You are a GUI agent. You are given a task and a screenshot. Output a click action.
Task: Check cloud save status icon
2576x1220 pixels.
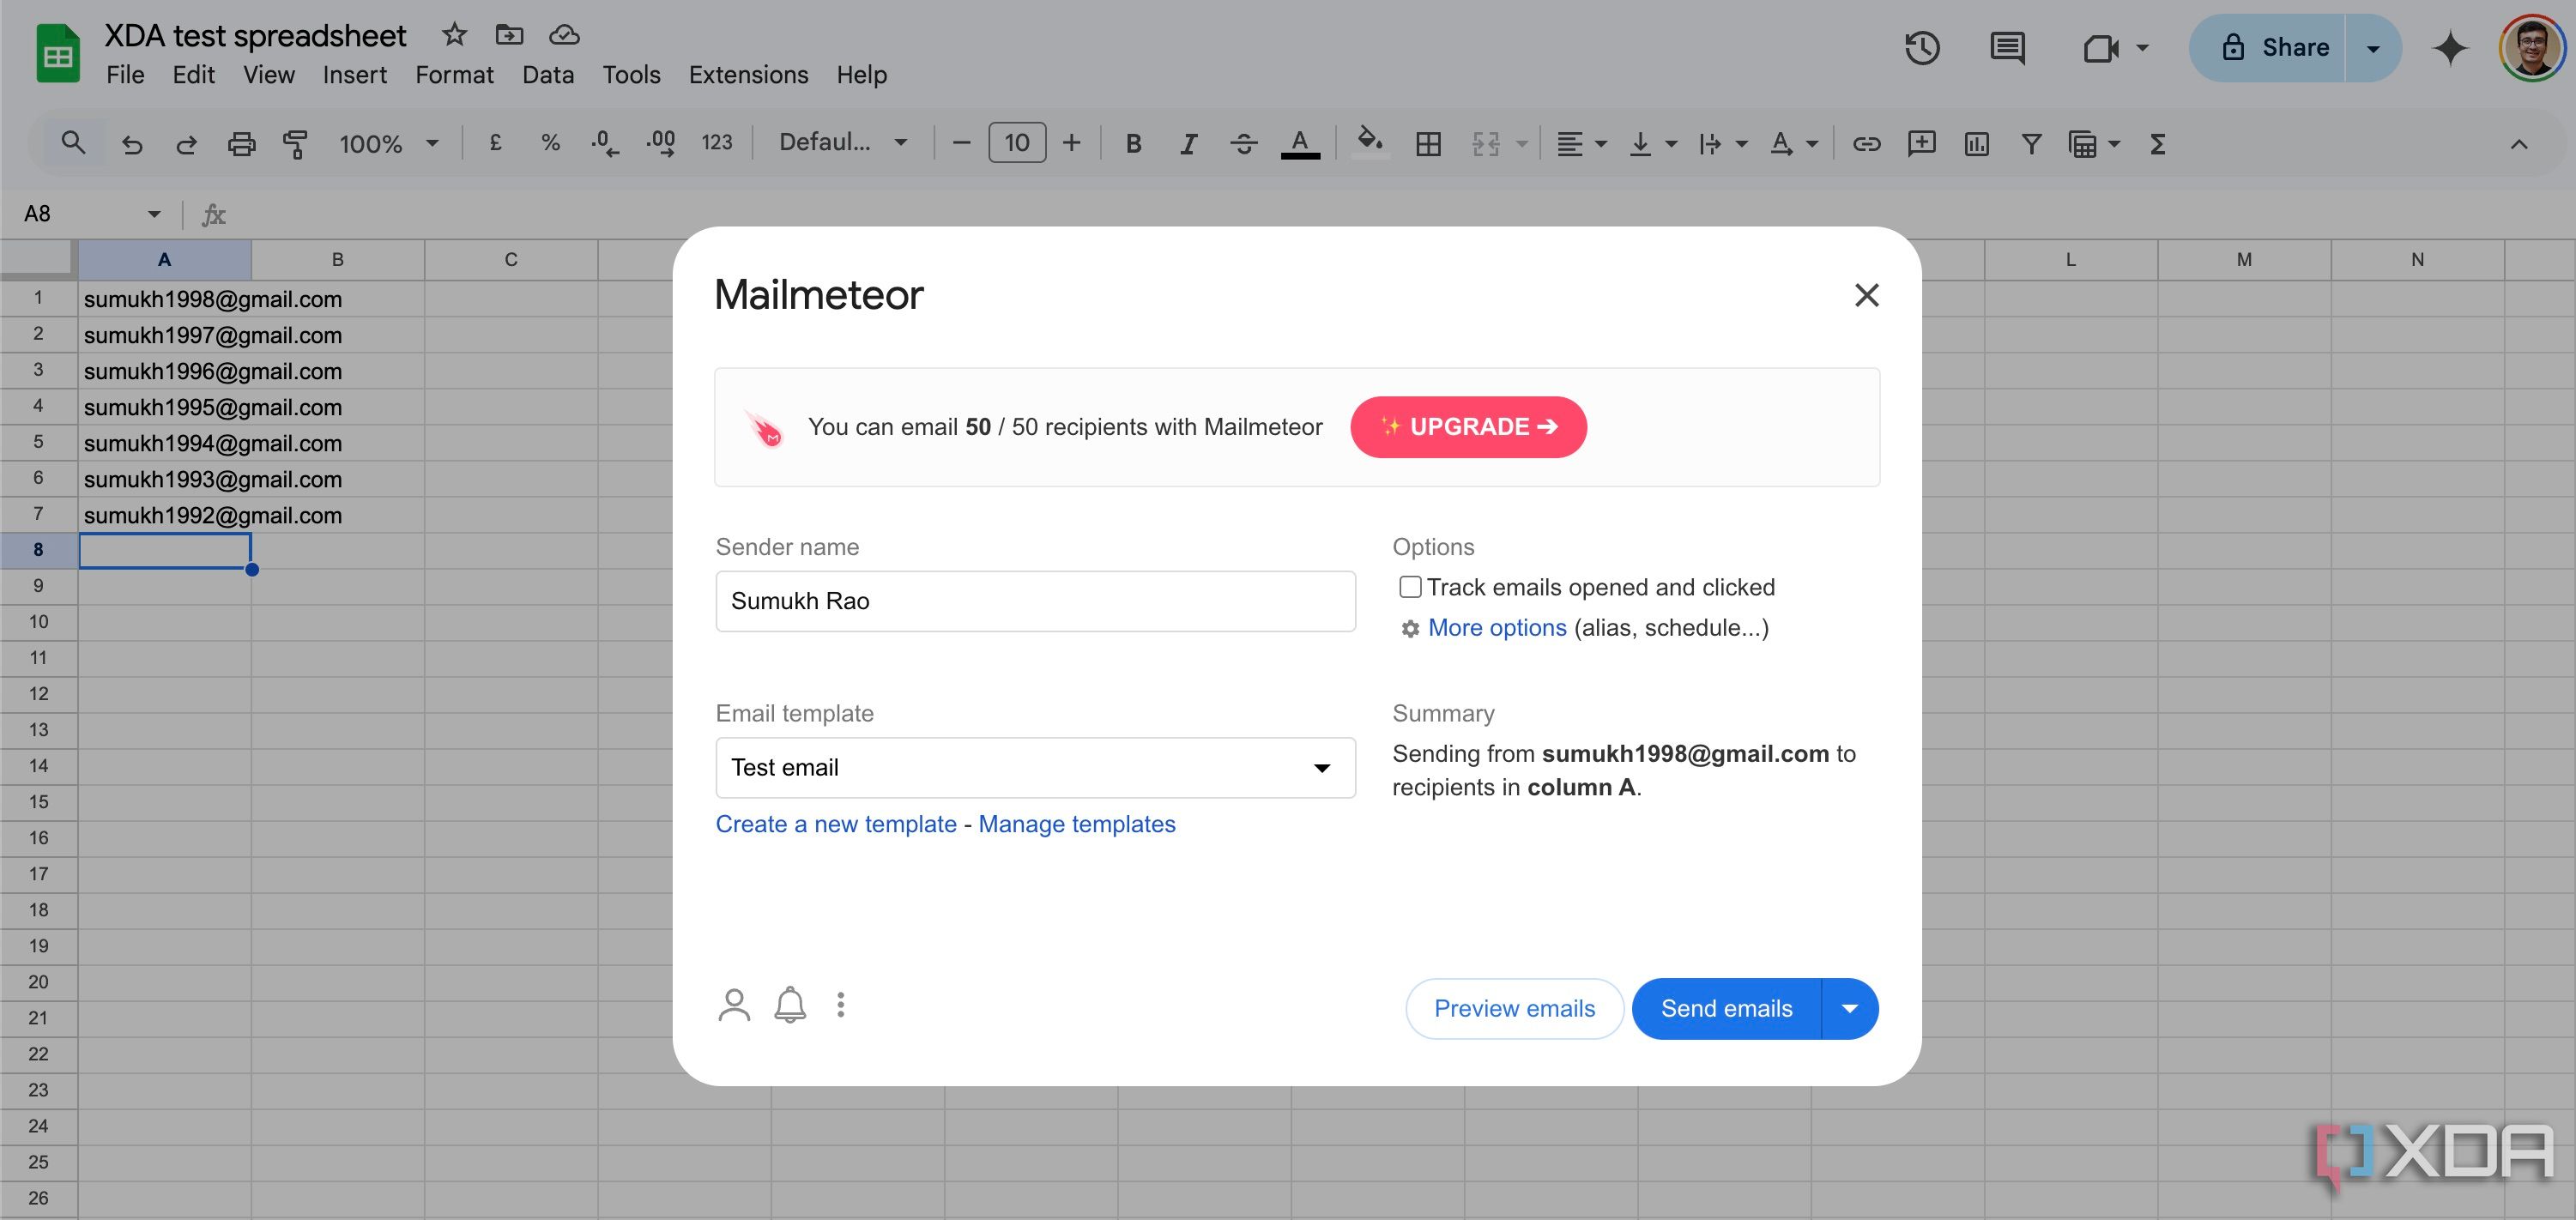pos(565,35)
